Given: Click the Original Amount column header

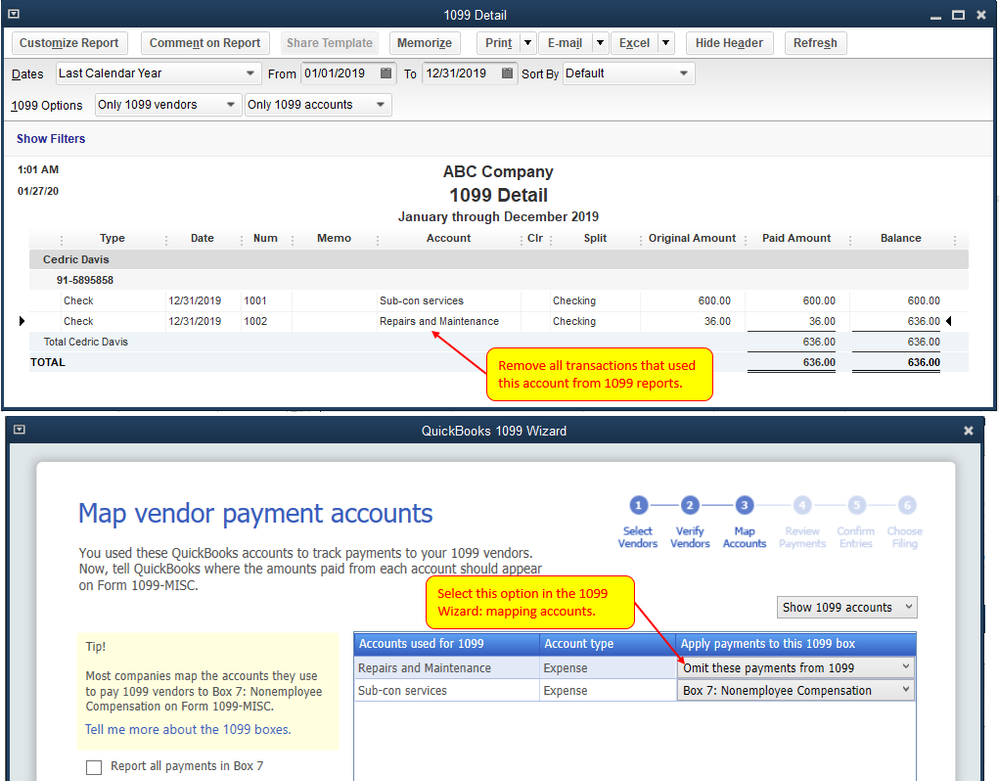Looking at the screenshot, I should tap(692, 238).
